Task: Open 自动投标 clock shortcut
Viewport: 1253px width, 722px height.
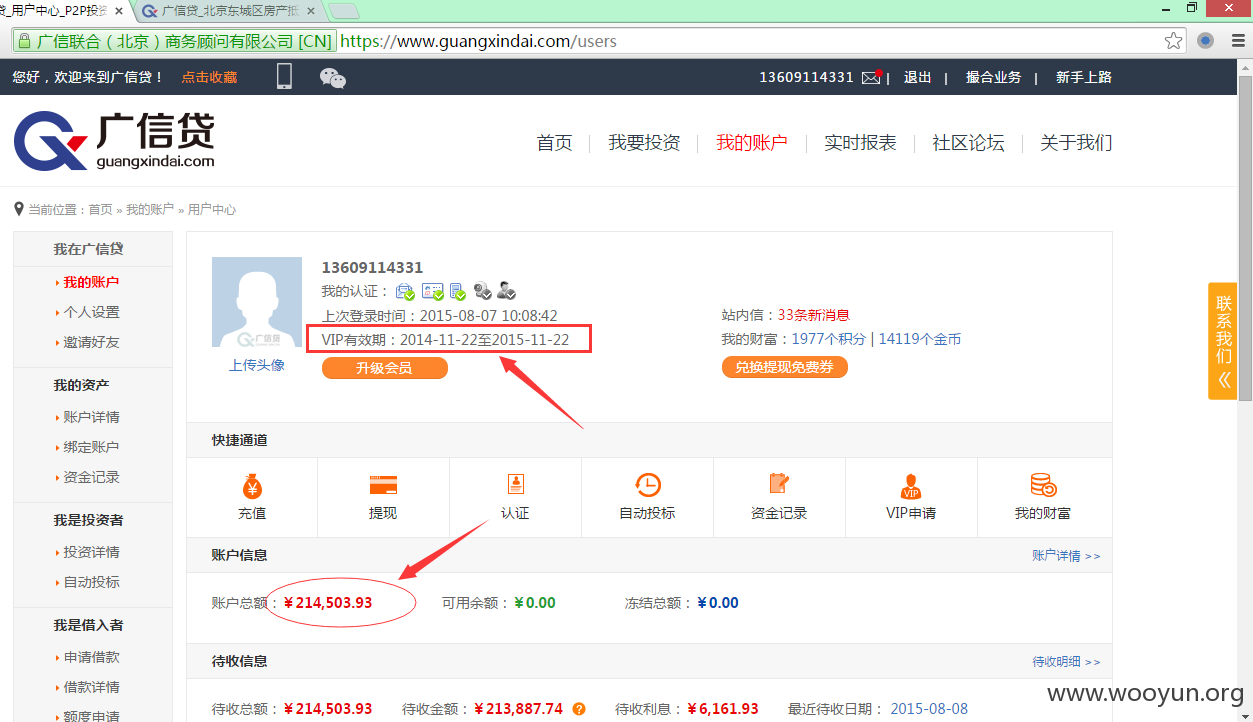Action: [x=647, y=485]
